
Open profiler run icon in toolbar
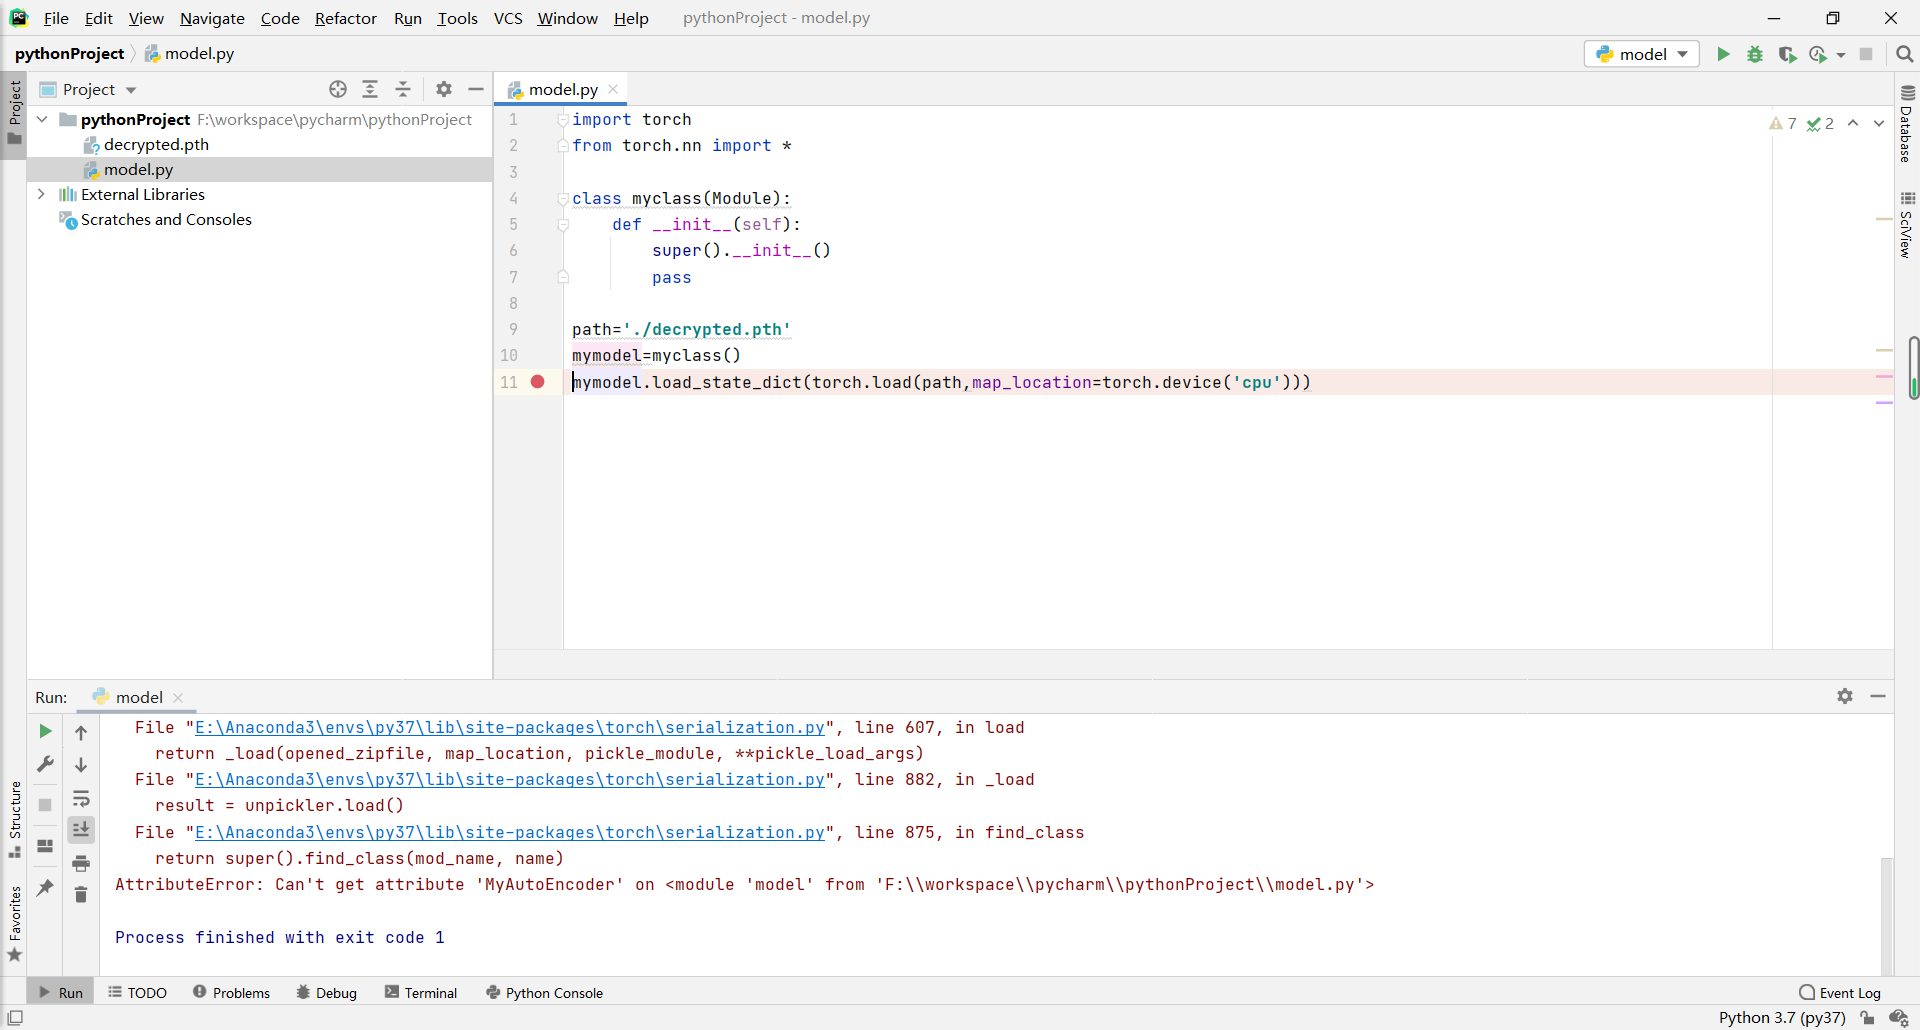point(1818,54)
